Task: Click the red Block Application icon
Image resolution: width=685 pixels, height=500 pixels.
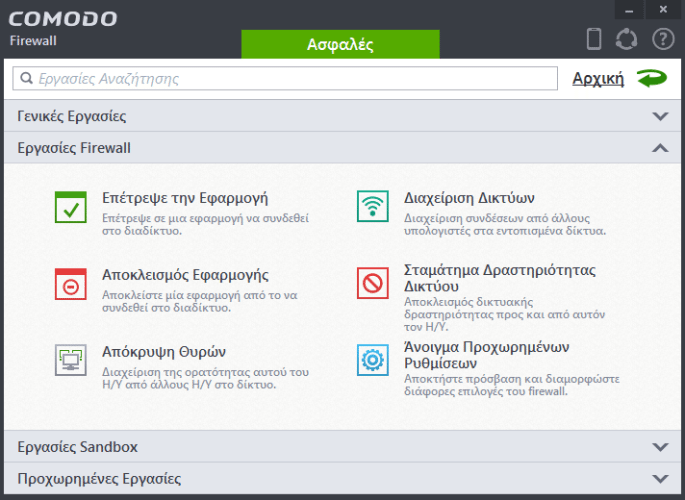Action: click(x=71, y=284)
